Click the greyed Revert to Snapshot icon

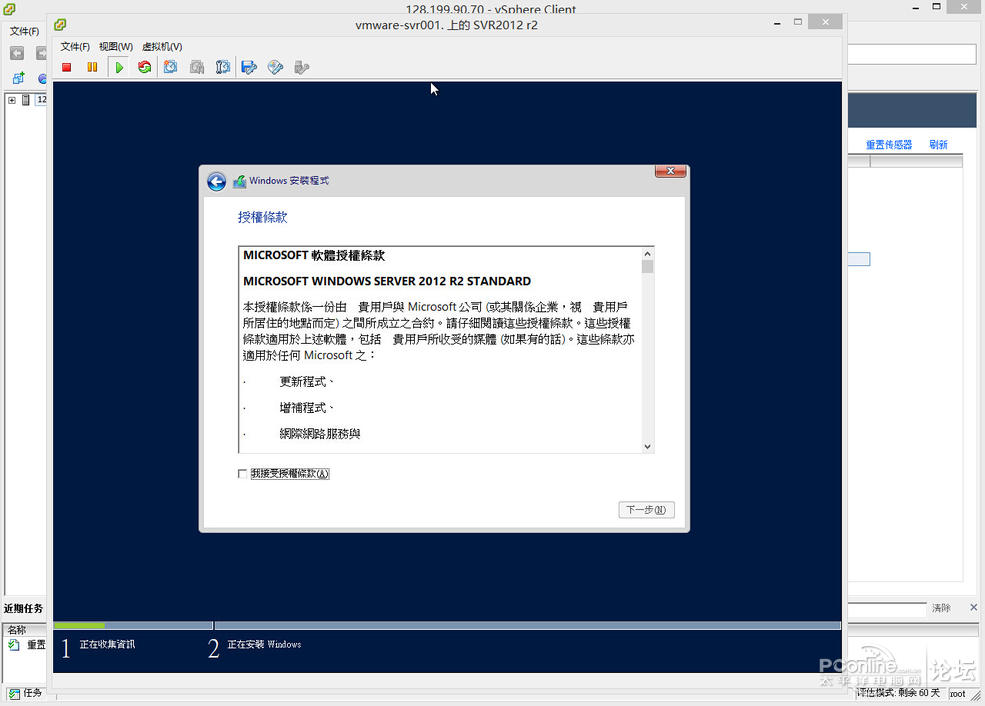click(x=197, y=67)
